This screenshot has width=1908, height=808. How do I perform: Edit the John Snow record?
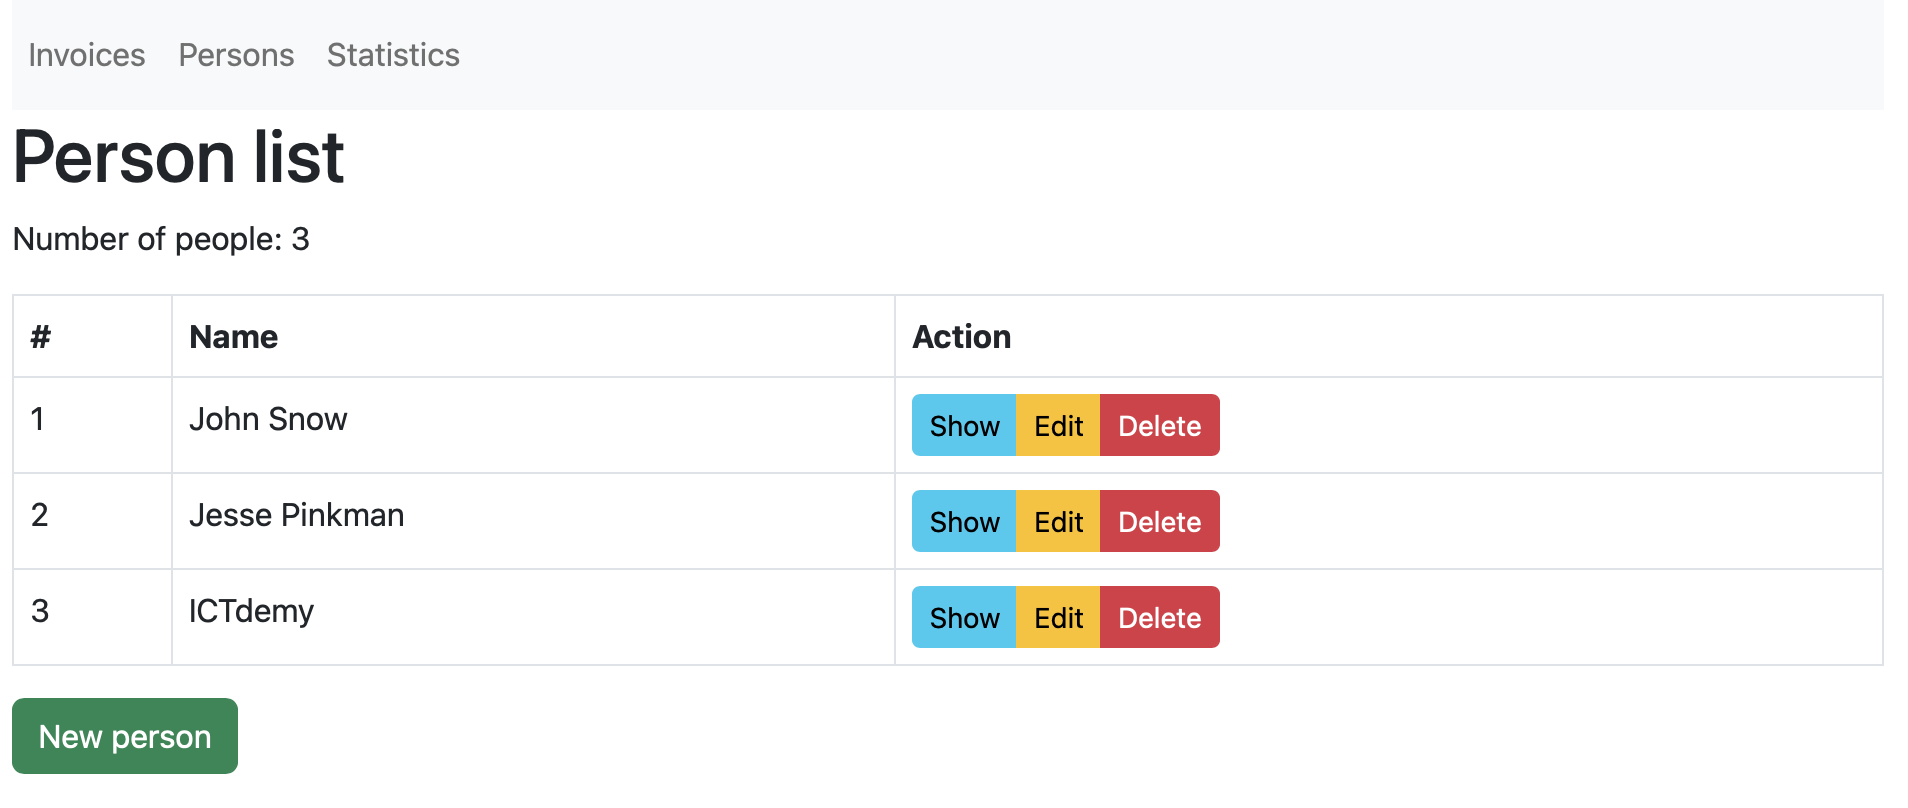tap(1058, 426)
